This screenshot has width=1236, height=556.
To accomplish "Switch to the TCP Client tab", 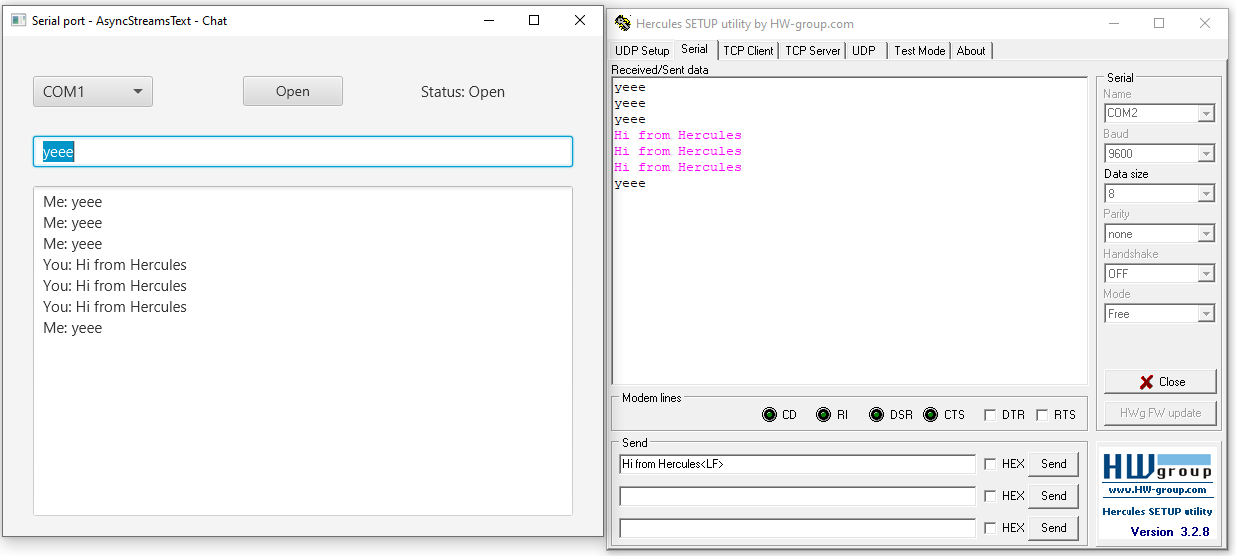I will [748, 51].
